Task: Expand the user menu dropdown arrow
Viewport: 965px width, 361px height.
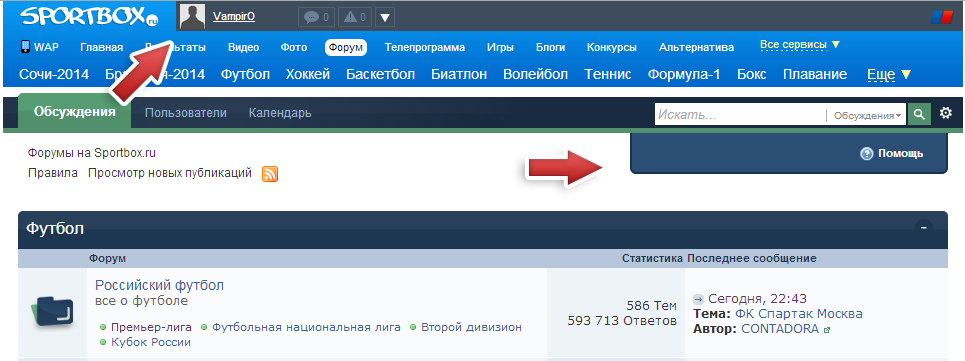Action: coord(385,17)
